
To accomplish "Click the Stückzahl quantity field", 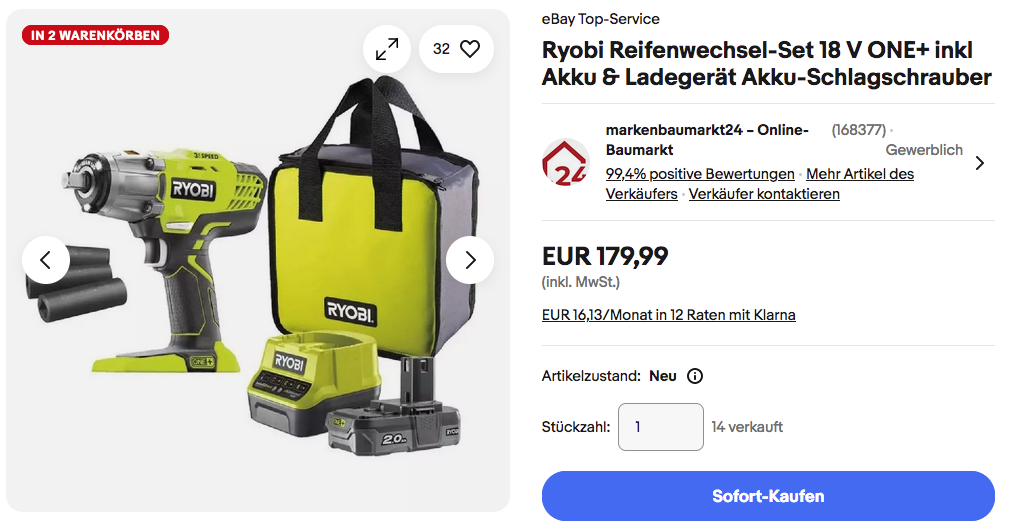I will pos(660,427).
